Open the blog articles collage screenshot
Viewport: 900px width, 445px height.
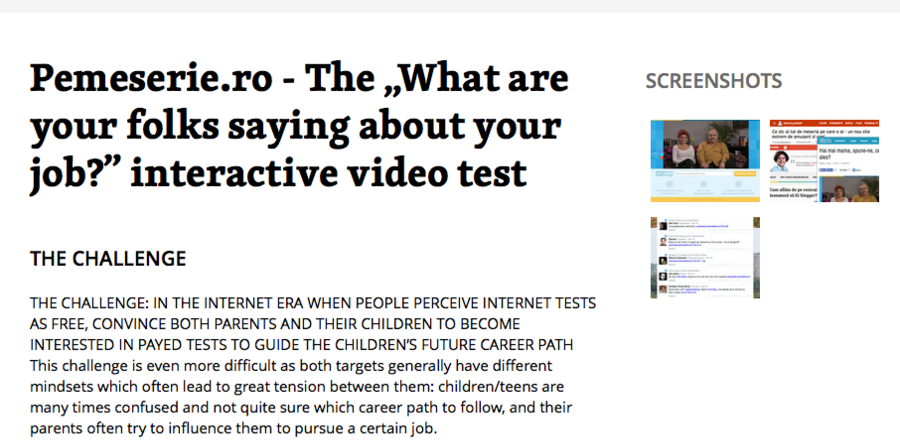[824, 161]
